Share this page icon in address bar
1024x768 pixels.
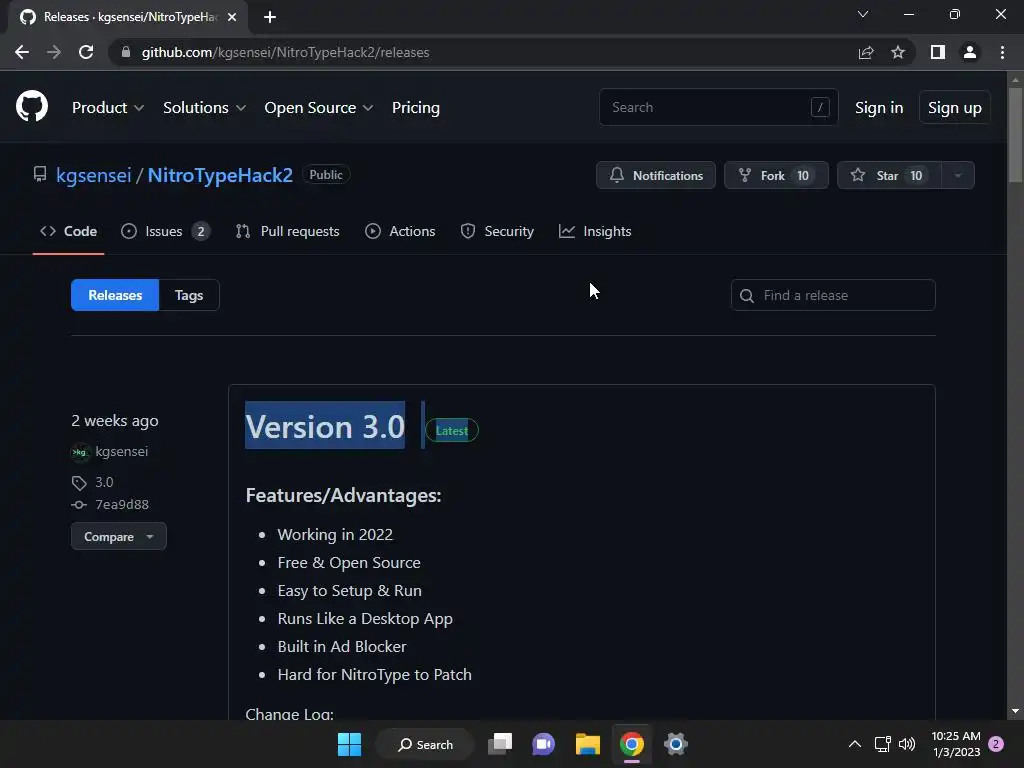point(866,52)
